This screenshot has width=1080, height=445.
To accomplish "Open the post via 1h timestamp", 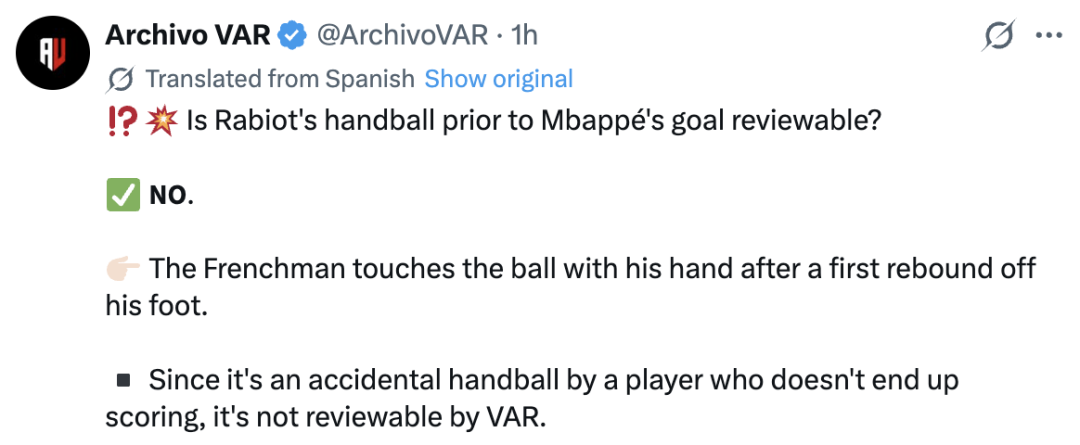I will pos(523,35).
